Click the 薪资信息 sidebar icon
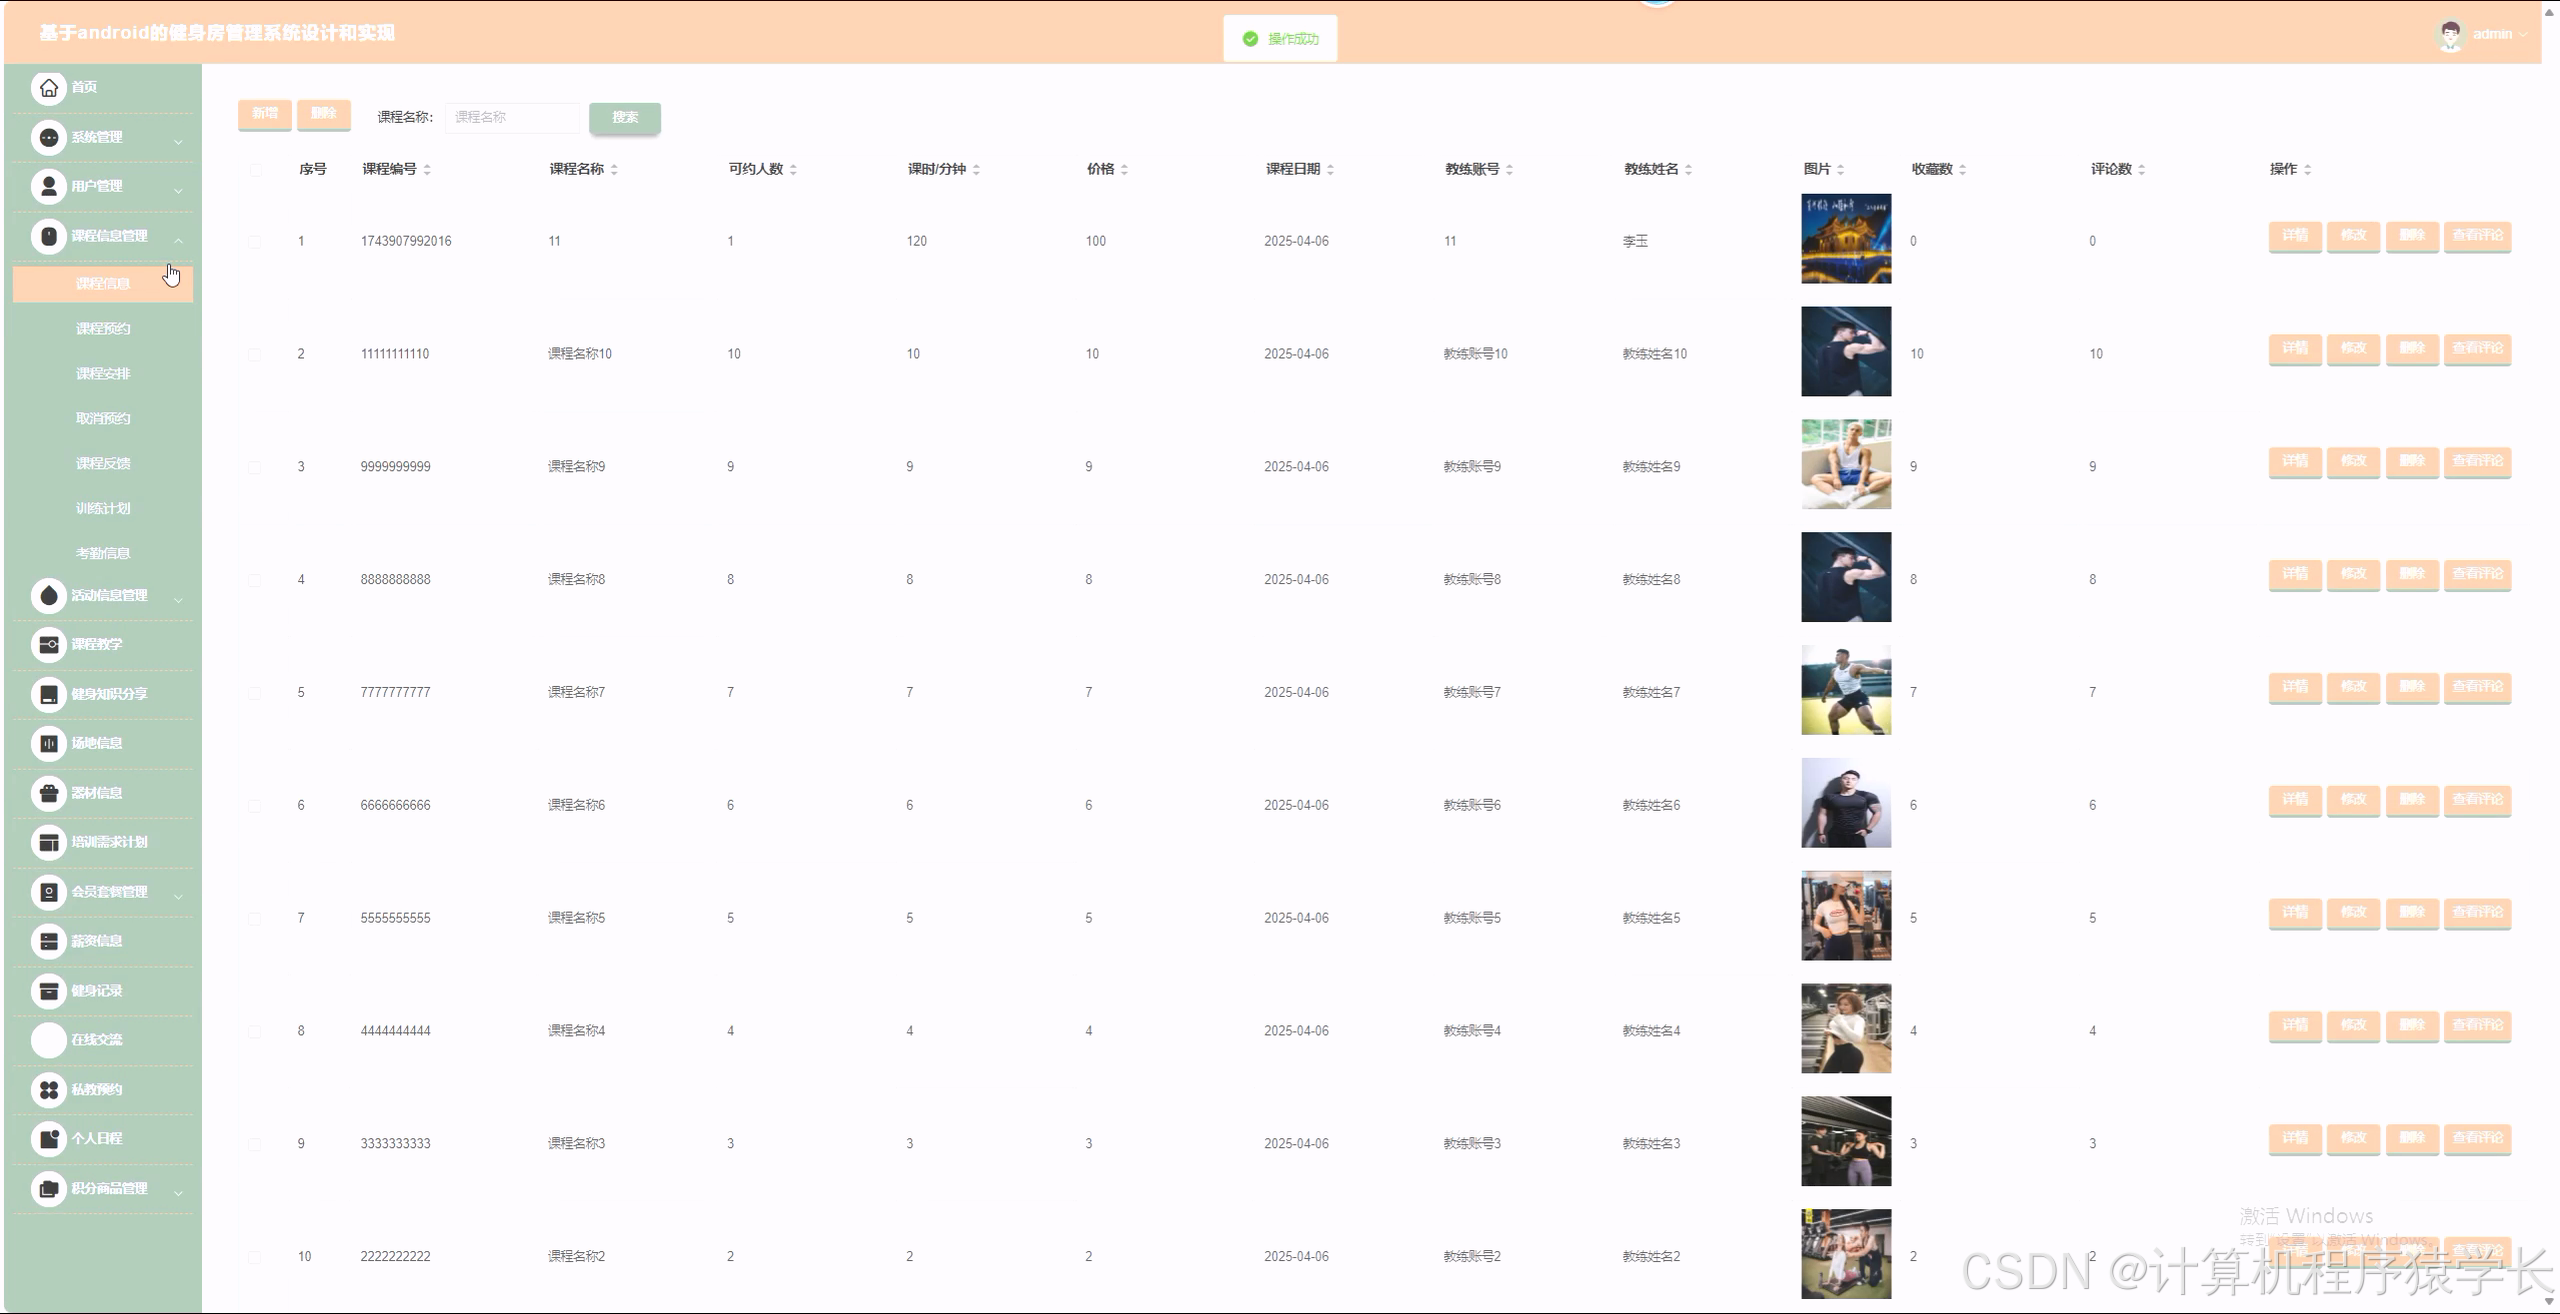The height and width of the screenshot is (1314, 2560). tap(48, 941)
